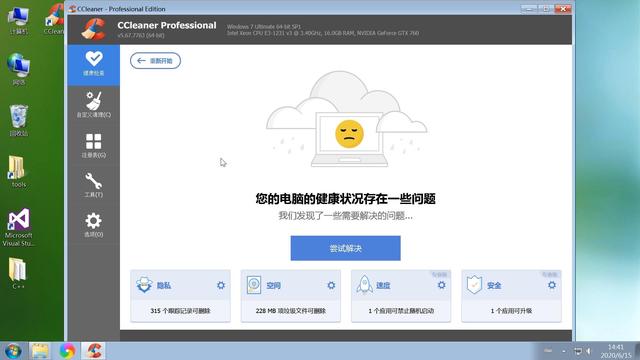Image resolution: width=640 pixels, height=360 pixels.
Task: Open the 空间 space card settings gear
Action: click(331, 285)
